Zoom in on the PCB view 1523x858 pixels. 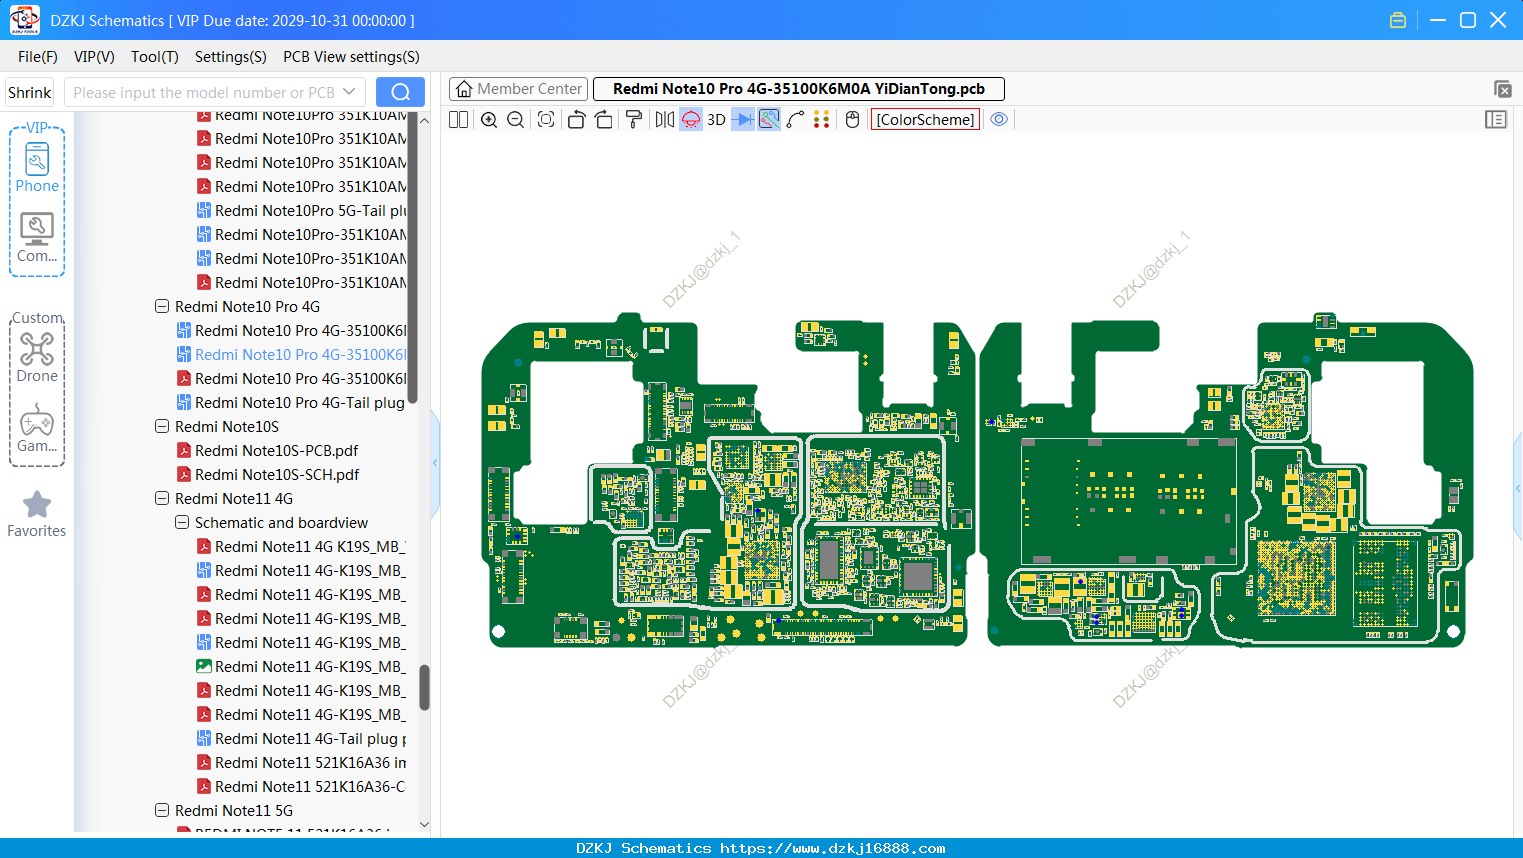click(x=489, y=120)
